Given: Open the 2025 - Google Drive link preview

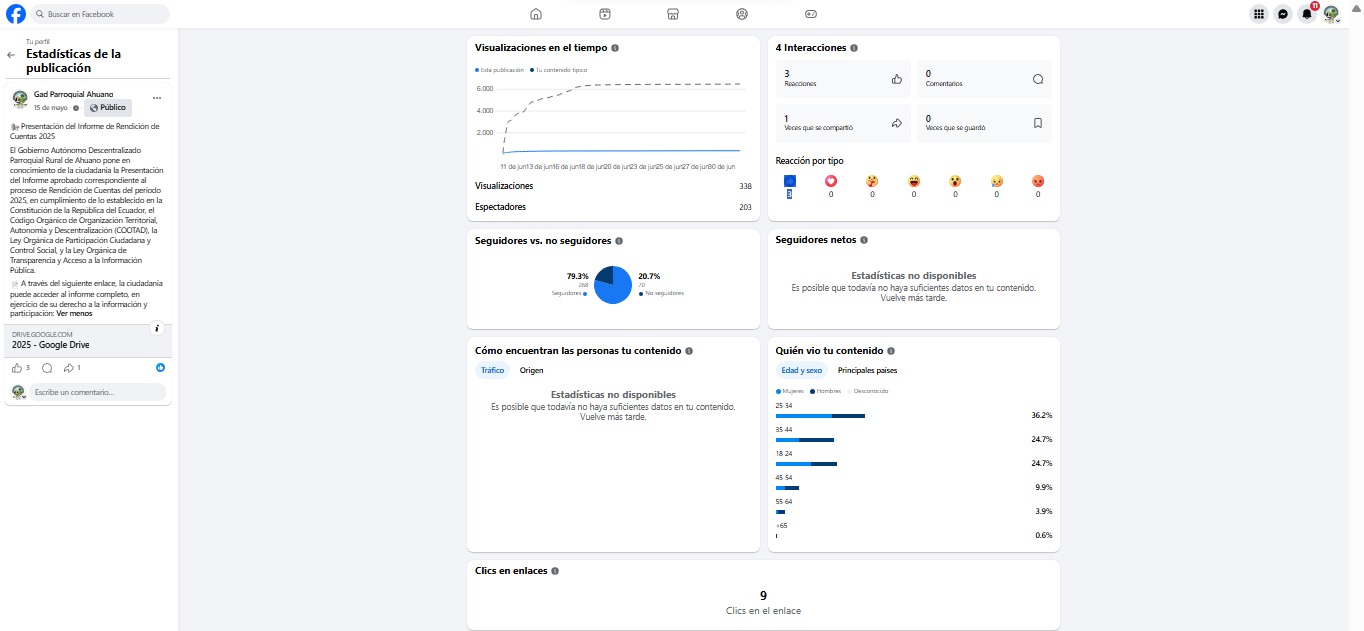Looking at the screenshot, I should click(x=89, y=340).
